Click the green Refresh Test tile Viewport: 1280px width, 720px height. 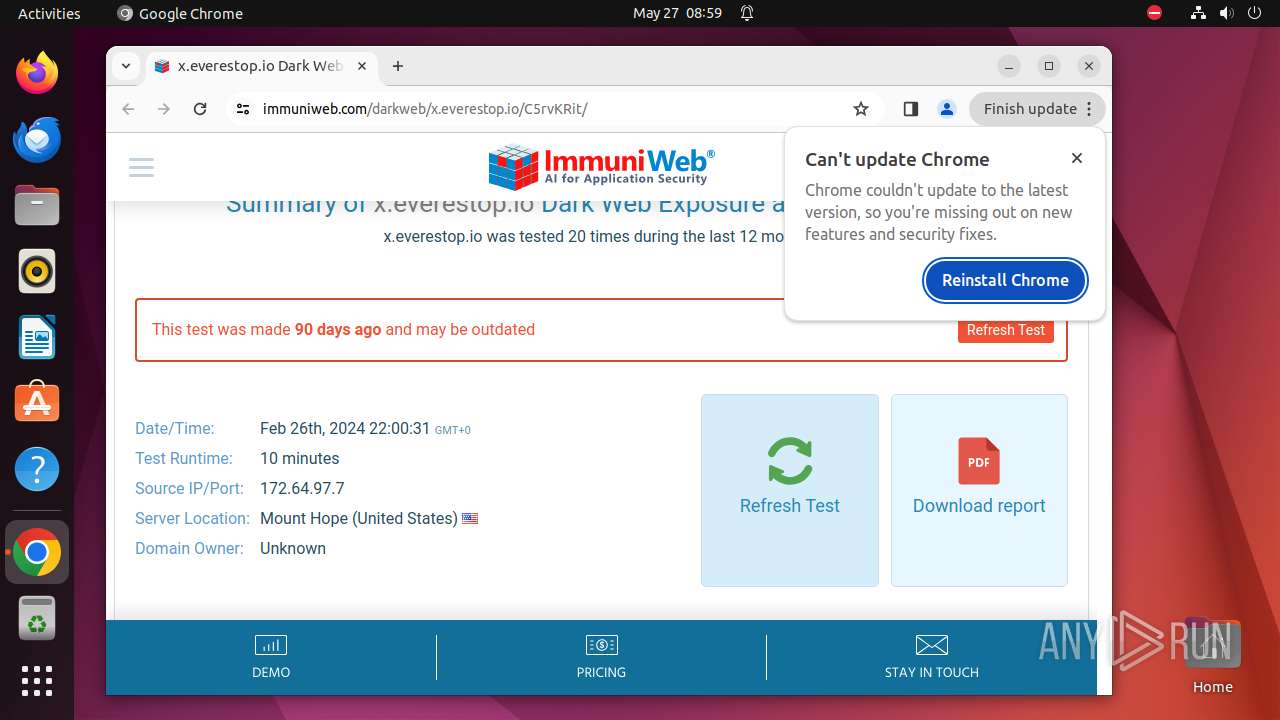(x=790, y=490)
